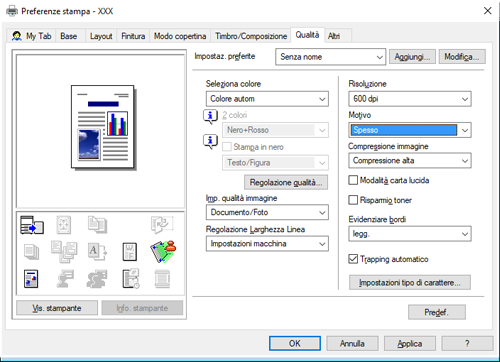Click the Applica button
Screen dimensions: 500x362
point(410,343)
